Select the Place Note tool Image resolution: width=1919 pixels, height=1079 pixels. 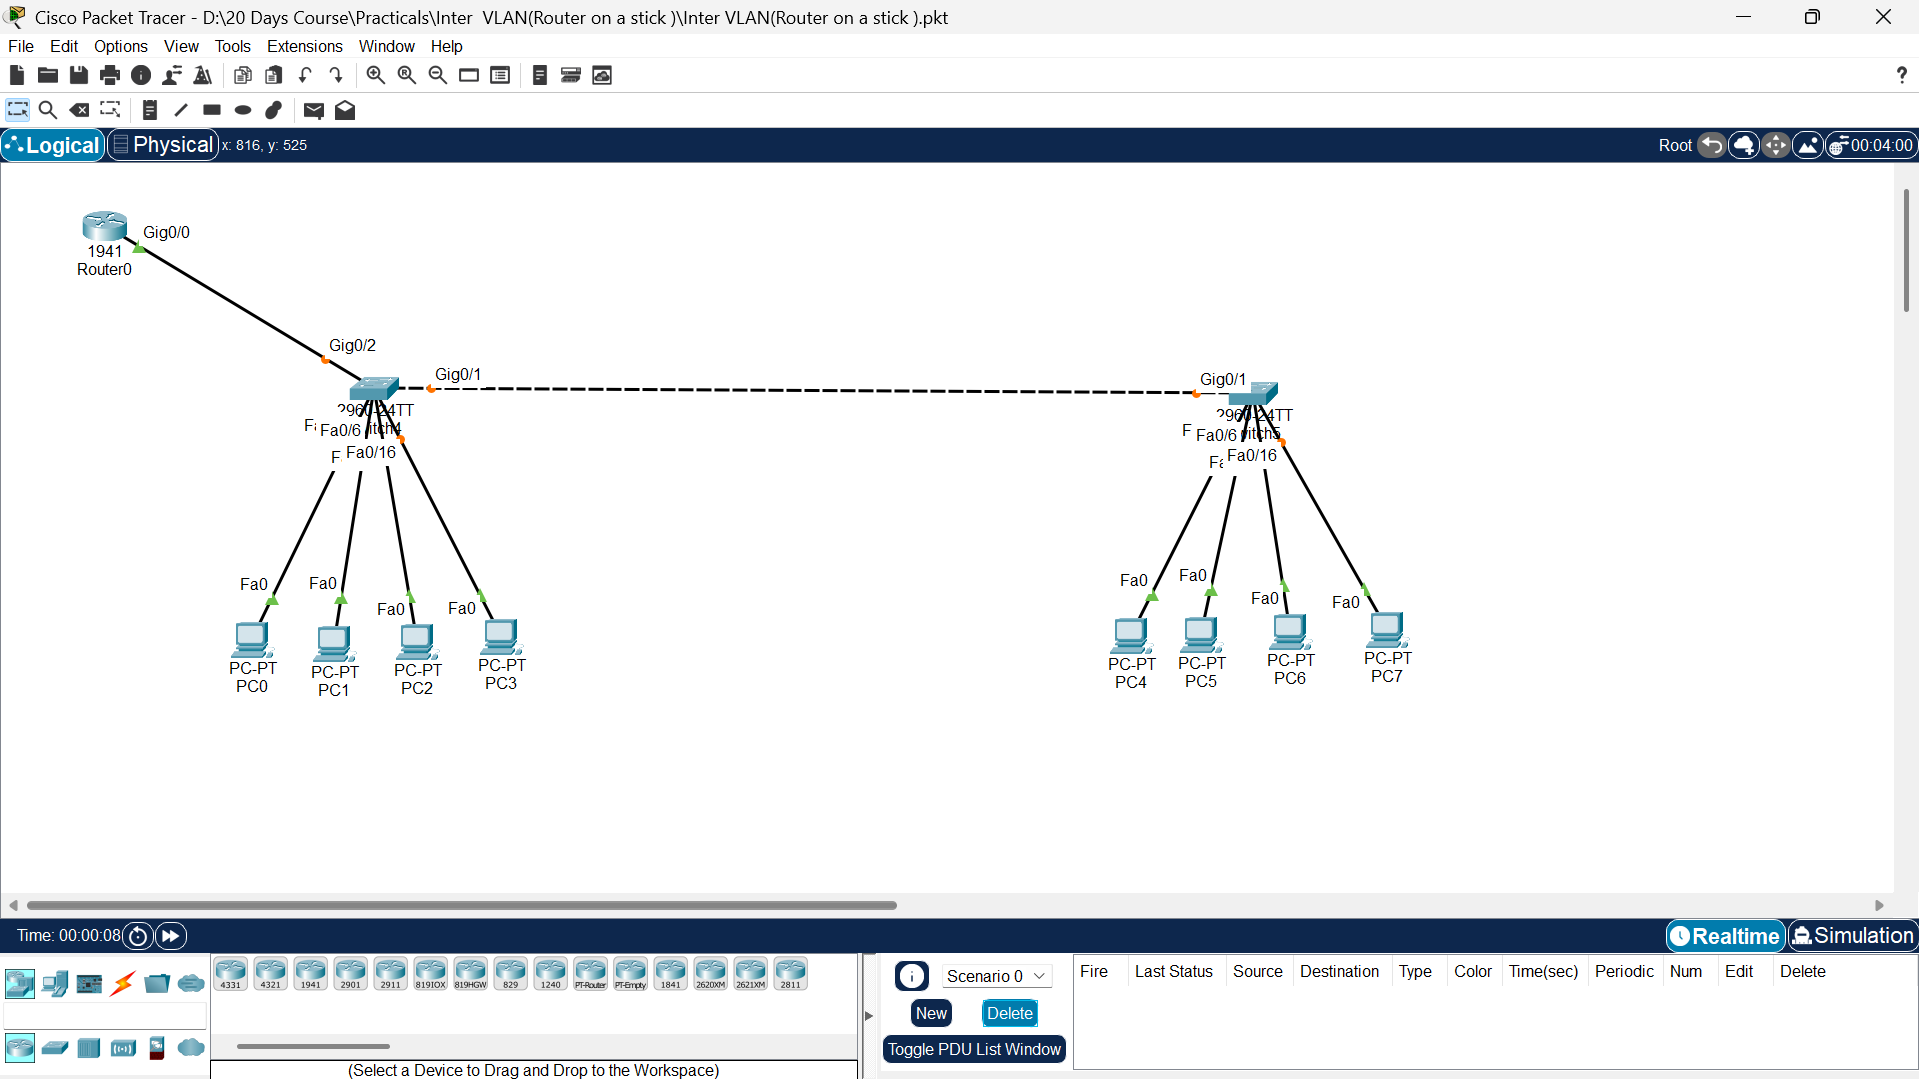[149, 110]
